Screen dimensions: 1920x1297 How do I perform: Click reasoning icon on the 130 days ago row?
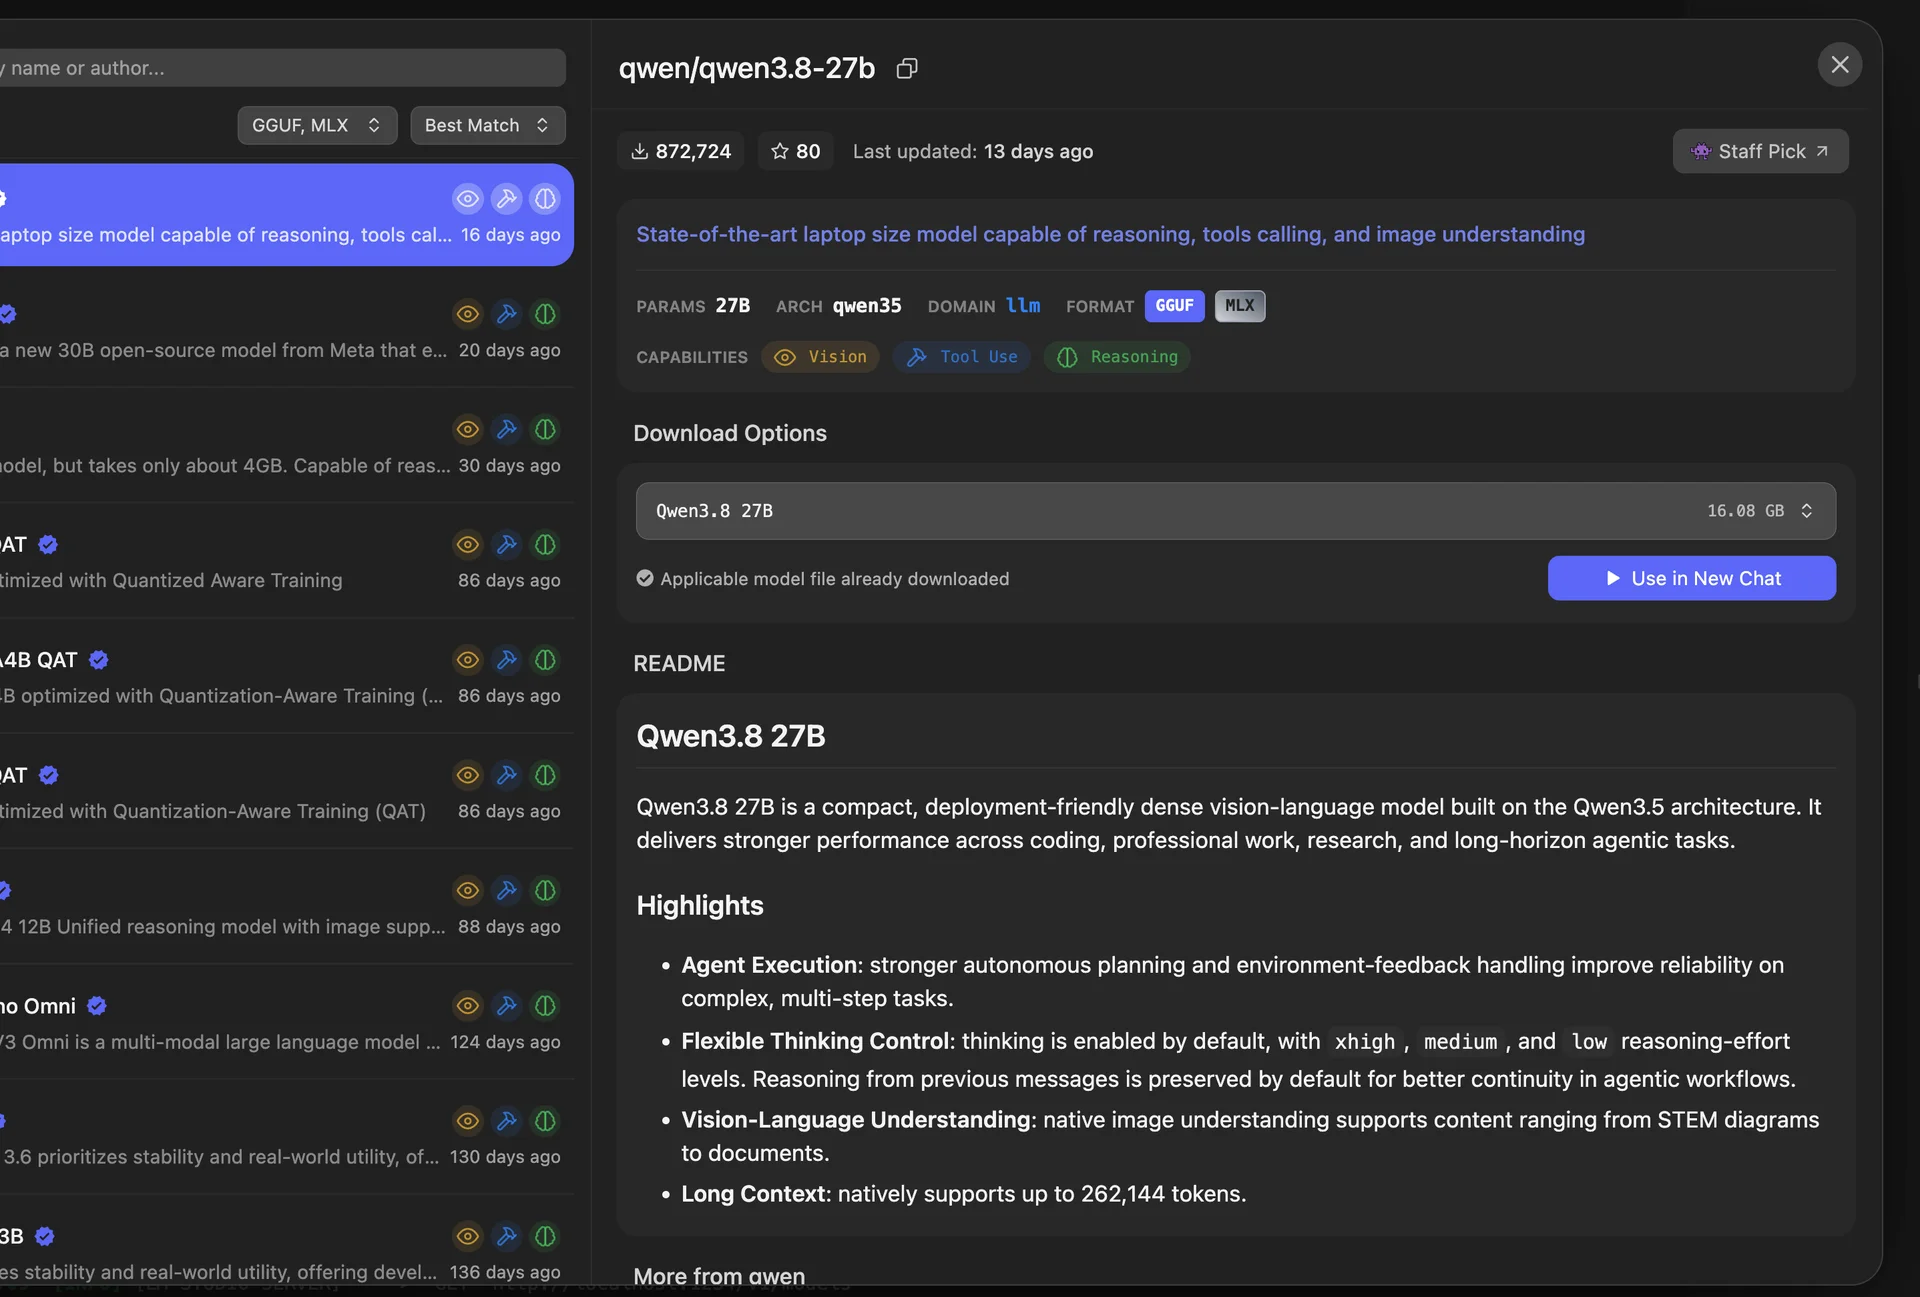tap(545, 1121)
